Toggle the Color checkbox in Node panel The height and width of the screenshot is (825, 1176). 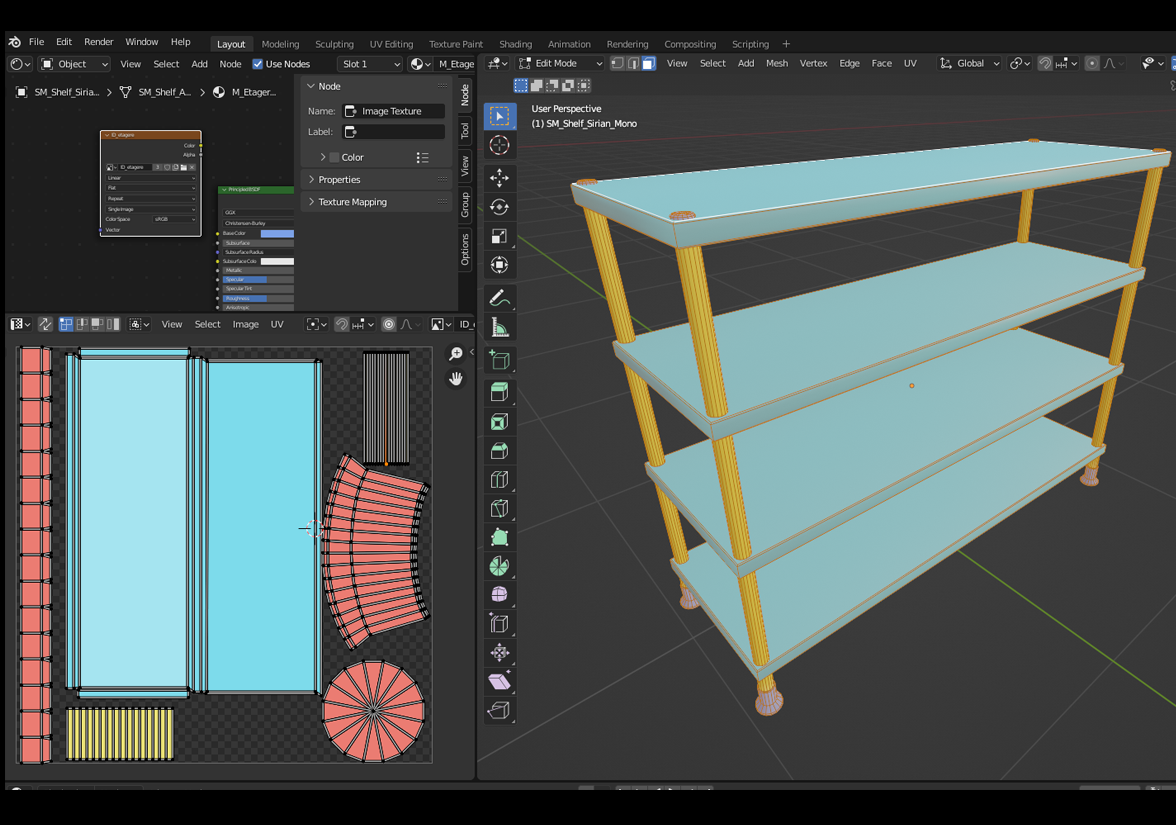335,158
